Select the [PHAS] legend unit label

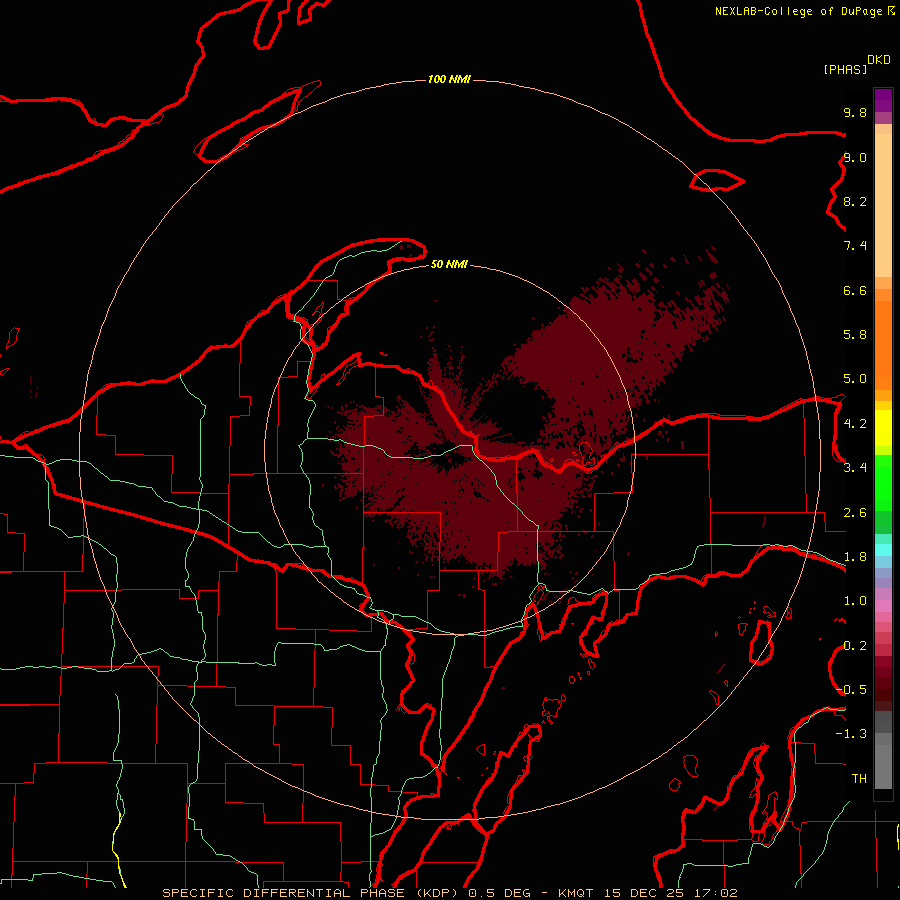tap(845, 69)
